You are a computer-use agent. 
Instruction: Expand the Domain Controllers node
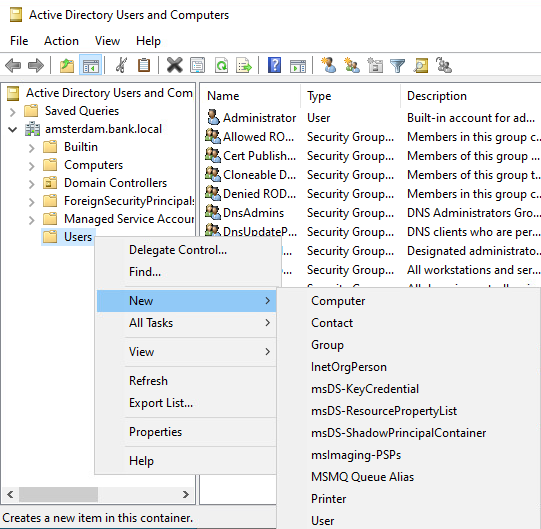[x=31, y=184]
